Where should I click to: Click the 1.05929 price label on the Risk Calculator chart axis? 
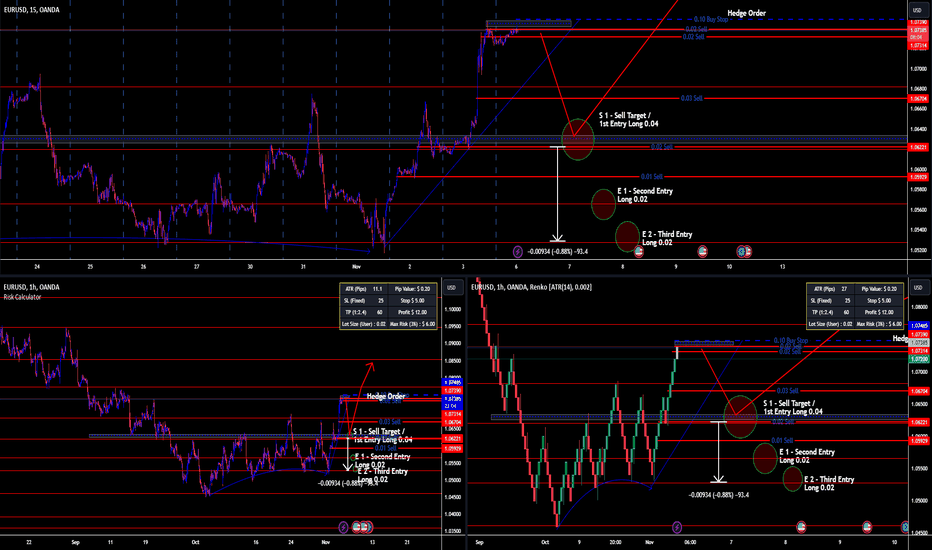pos(452,448)
